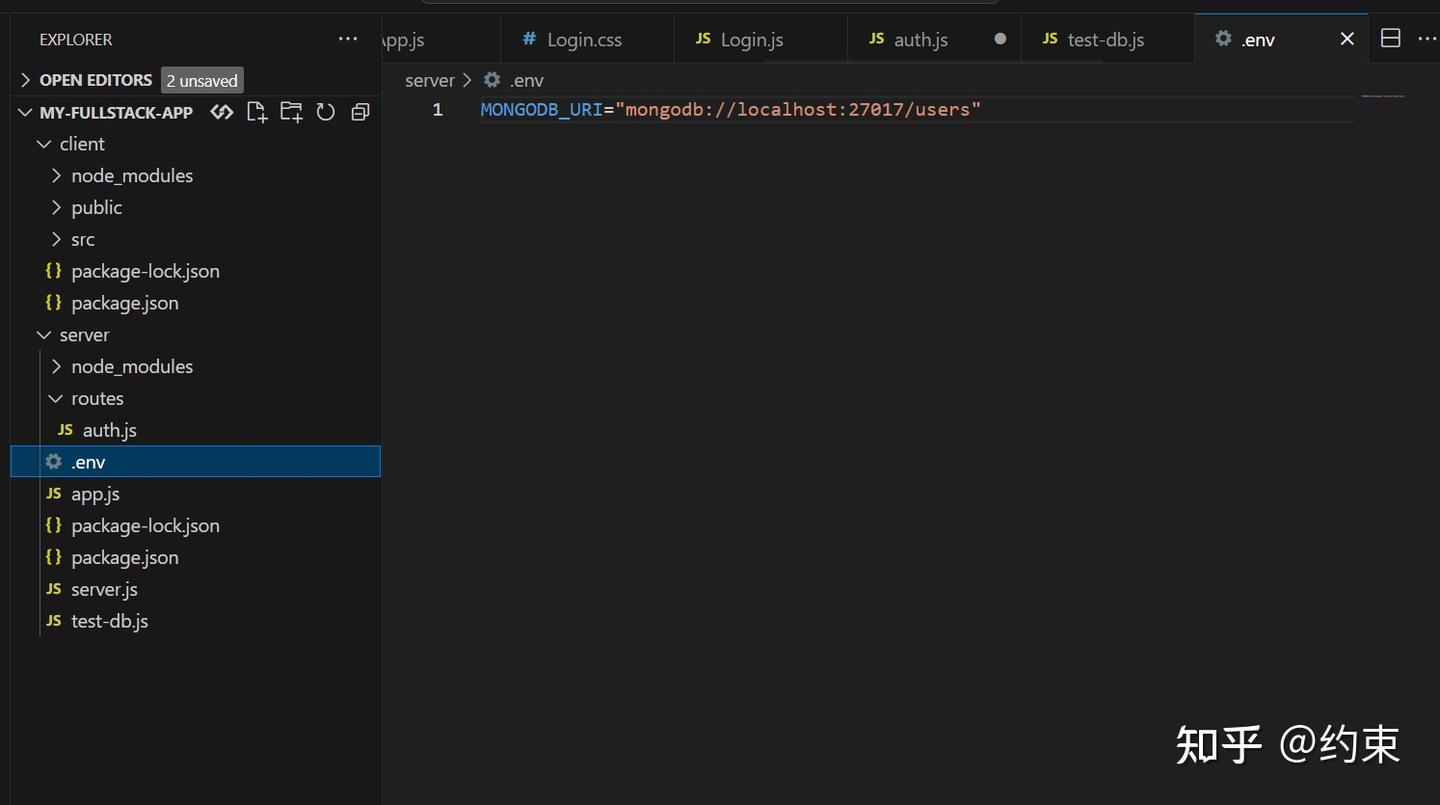Viewport: 1440px width, 805px height.
Task: Collapse all folders in Explorer
Action: tap(360, 112)
